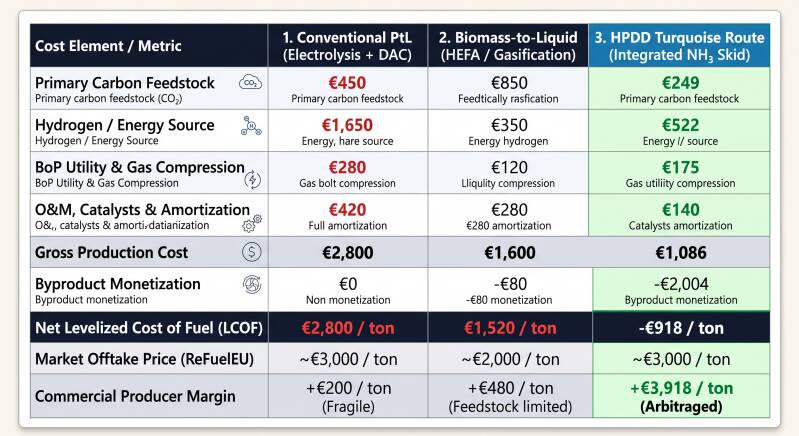Viewport: 799px width, 436px height.
Task: Click the +€3,918 / ton margin cell
Action: point(681,396)
